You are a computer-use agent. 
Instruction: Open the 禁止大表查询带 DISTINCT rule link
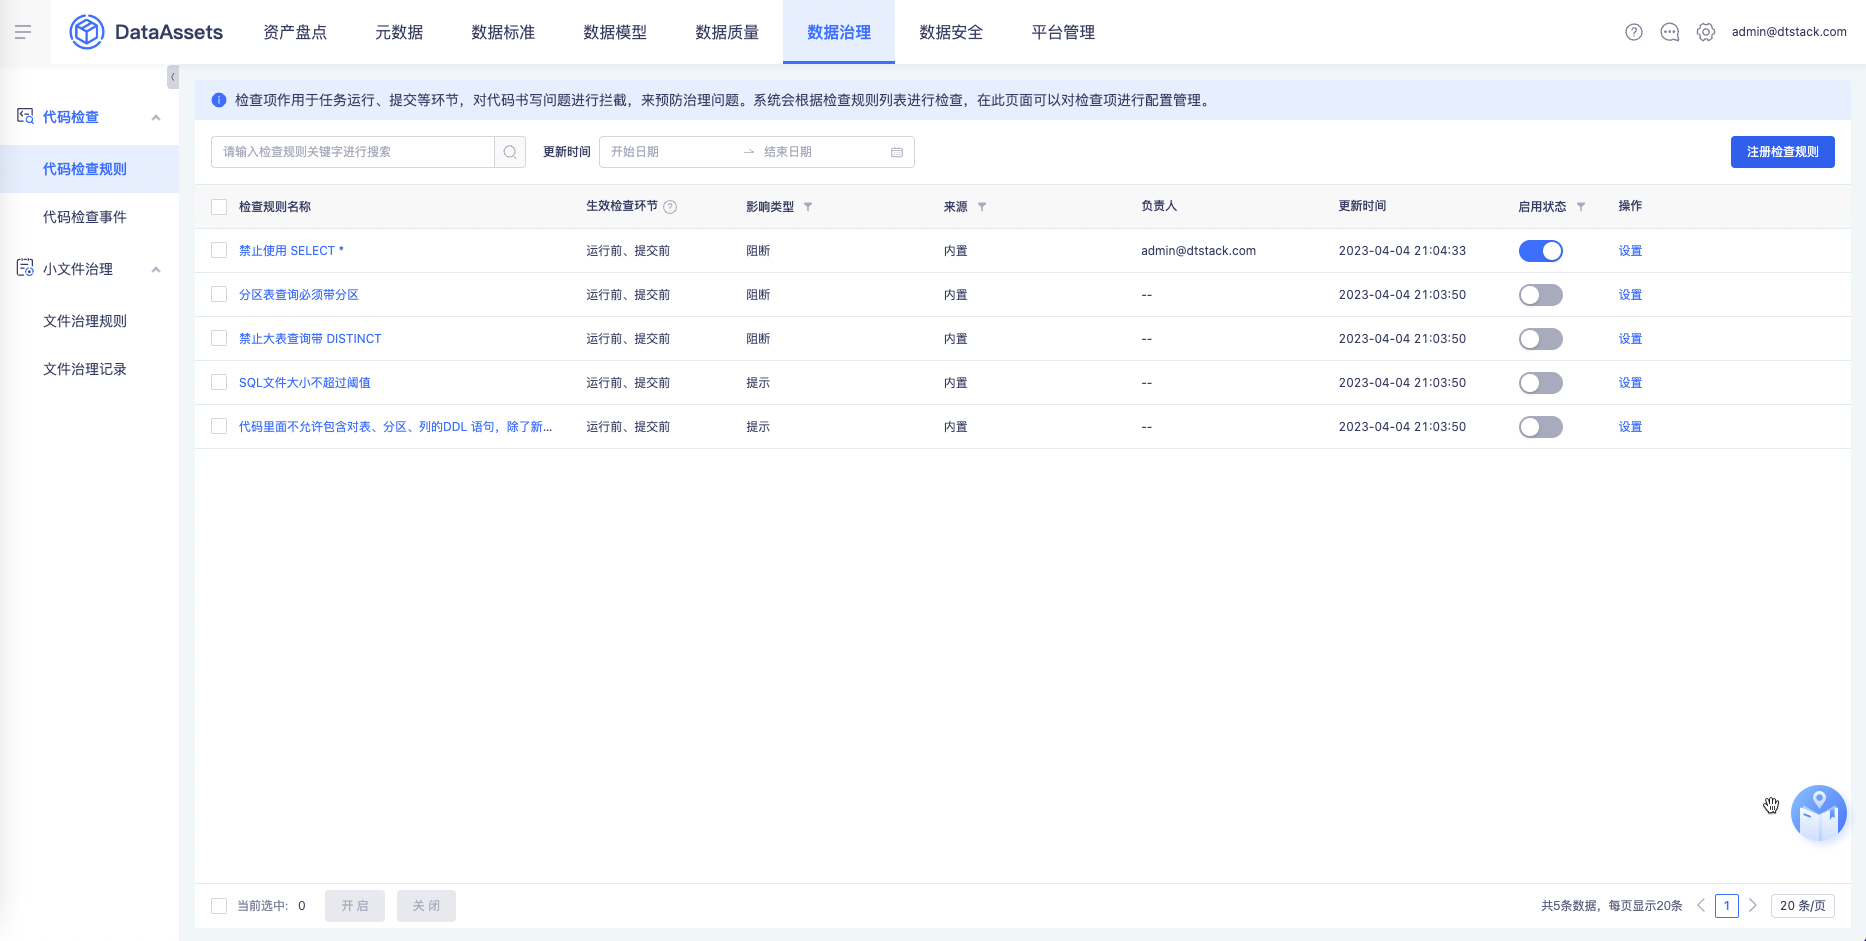tap(310, 339)
